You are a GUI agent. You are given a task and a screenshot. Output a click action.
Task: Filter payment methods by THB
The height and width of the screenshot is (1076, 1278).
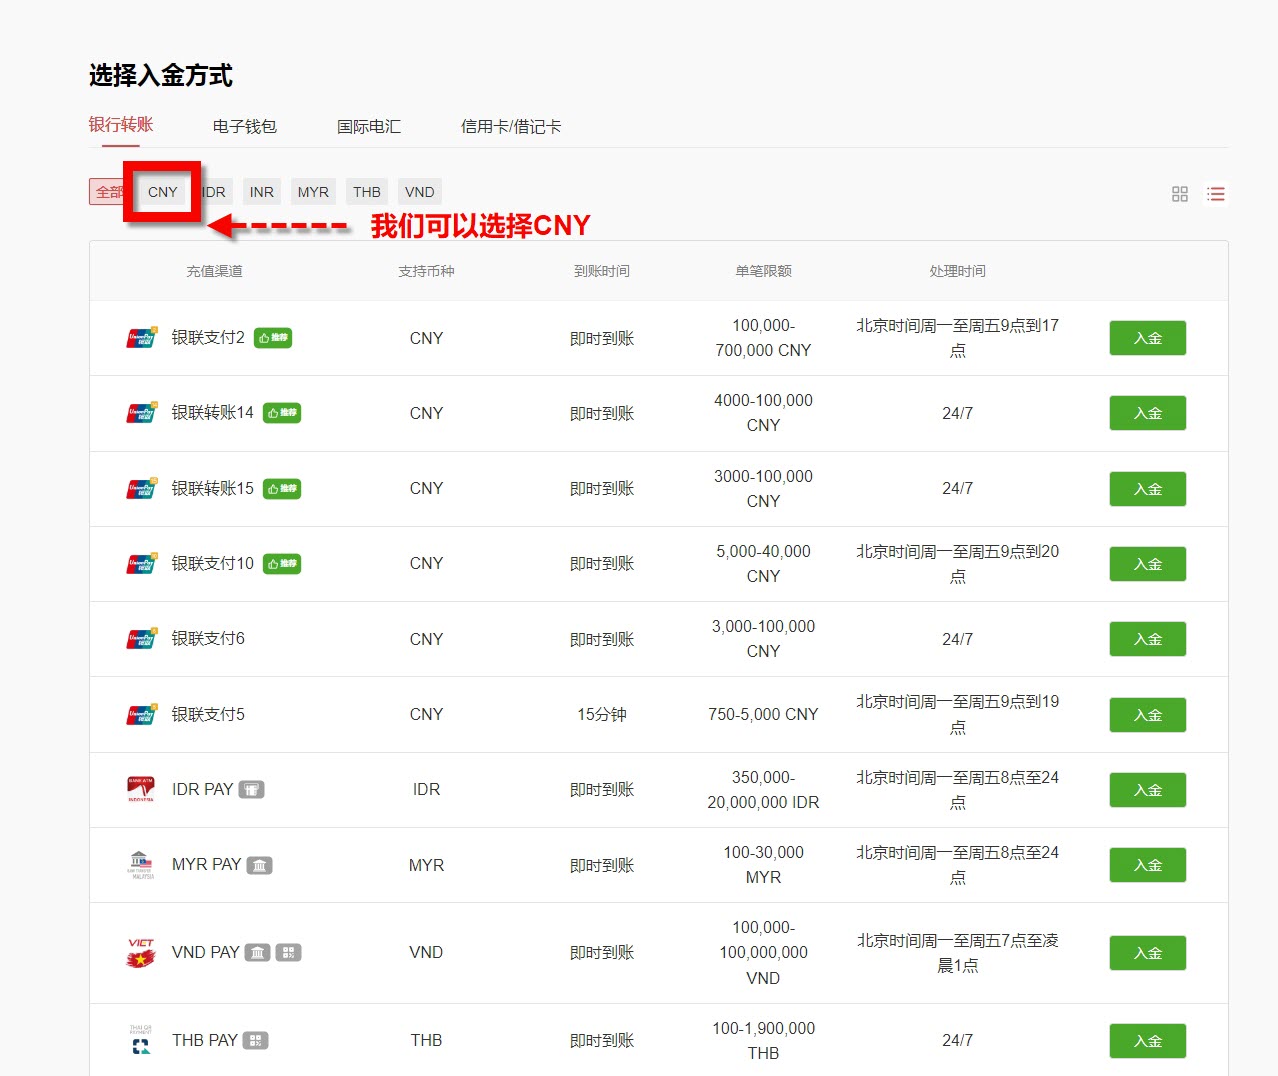(367, 192)
